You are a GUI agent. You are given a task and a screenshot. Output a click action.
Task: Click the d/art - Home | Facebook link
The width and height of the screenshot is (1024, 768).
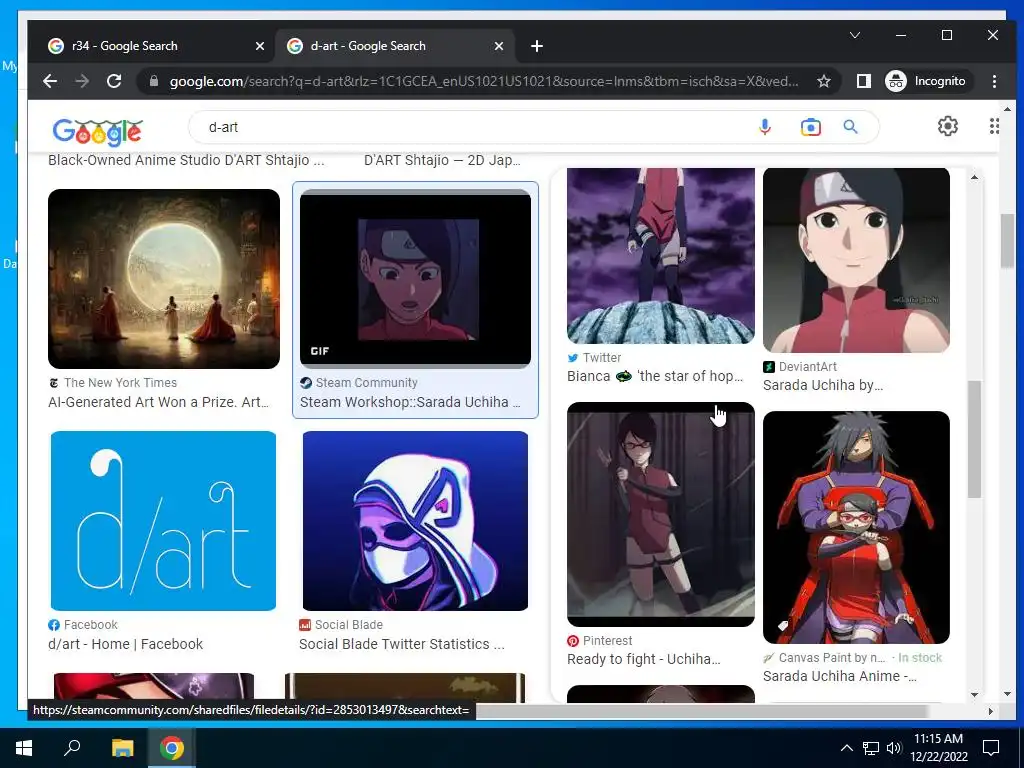click(x=125, y=644)
